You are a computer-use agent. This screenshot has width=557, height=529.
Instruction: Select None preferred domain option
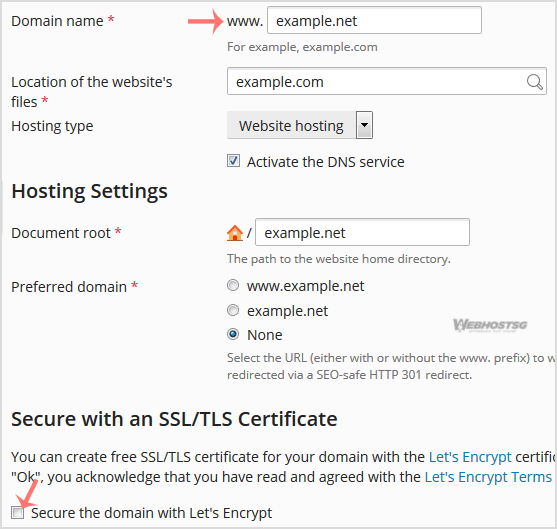point(233,334)
